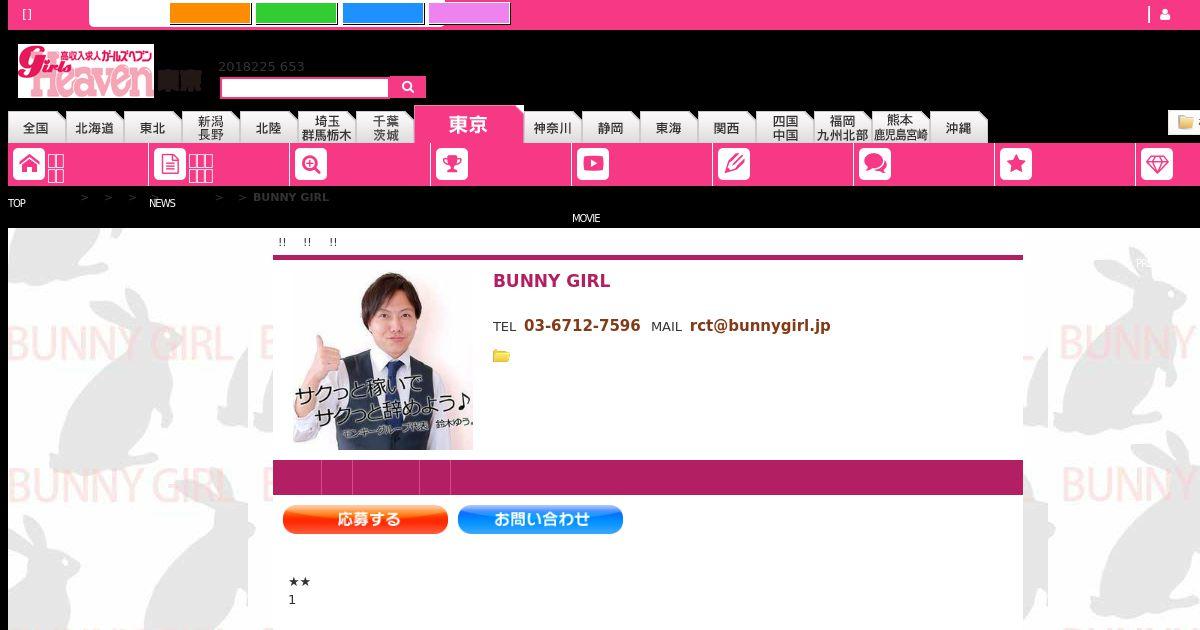Click the blue swatch in the top bar
Image resolution: width=1200 pixels, height=630 pixels.
click(x=383, y=14)
